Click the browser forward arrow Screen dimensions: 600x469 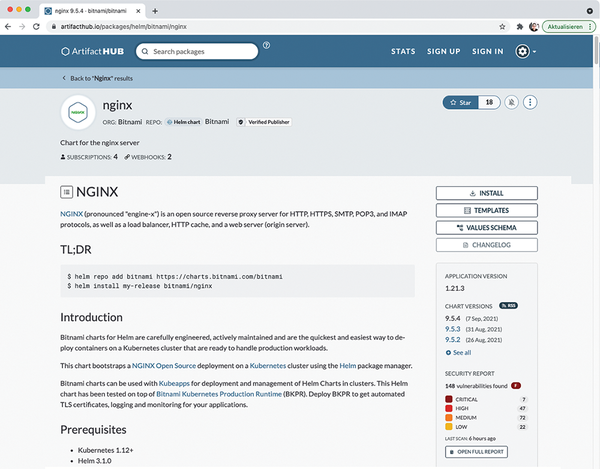pyautogui.click(x=22, y=27)
